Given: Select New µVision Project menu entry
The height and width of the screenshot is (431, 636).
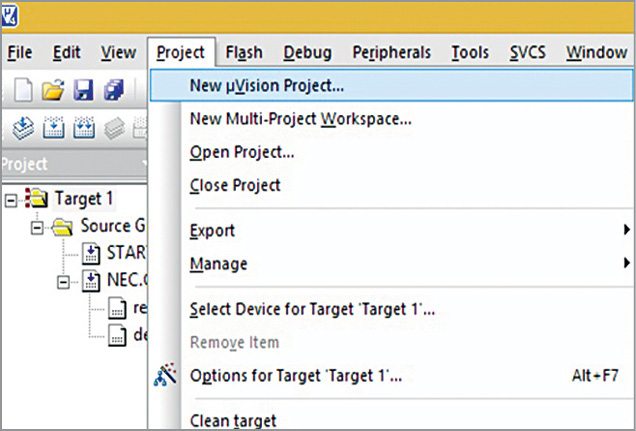Looking at the screenshot, I should coord(266,85).
